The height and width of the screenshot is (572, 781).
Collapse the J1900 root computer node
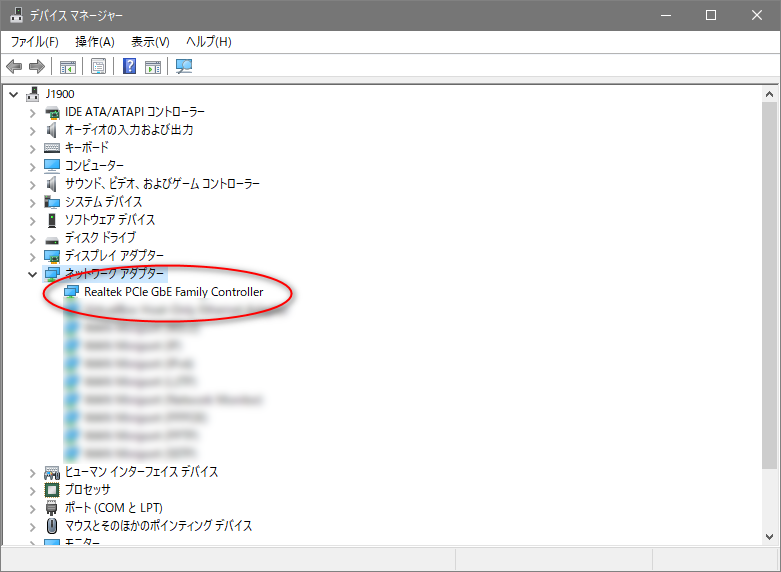(x=13, y=94)
